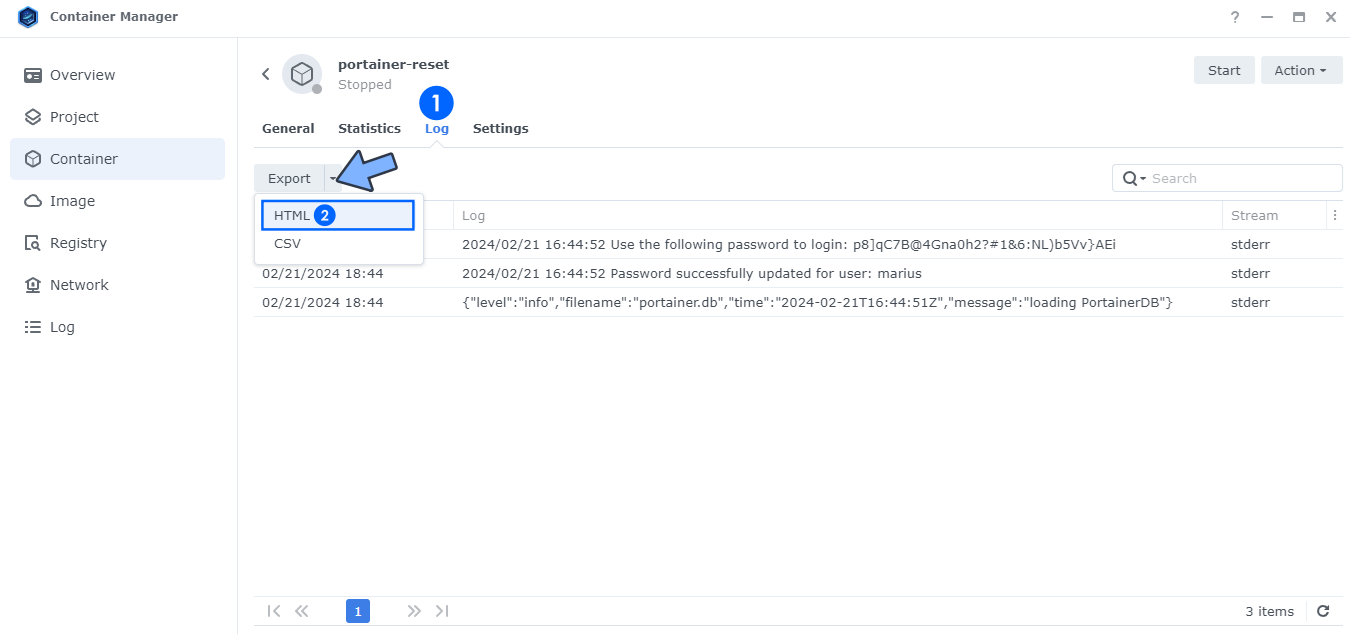The image size is (1350, 634).
Task: Open the Container section
Action: (x=84, y=158)
